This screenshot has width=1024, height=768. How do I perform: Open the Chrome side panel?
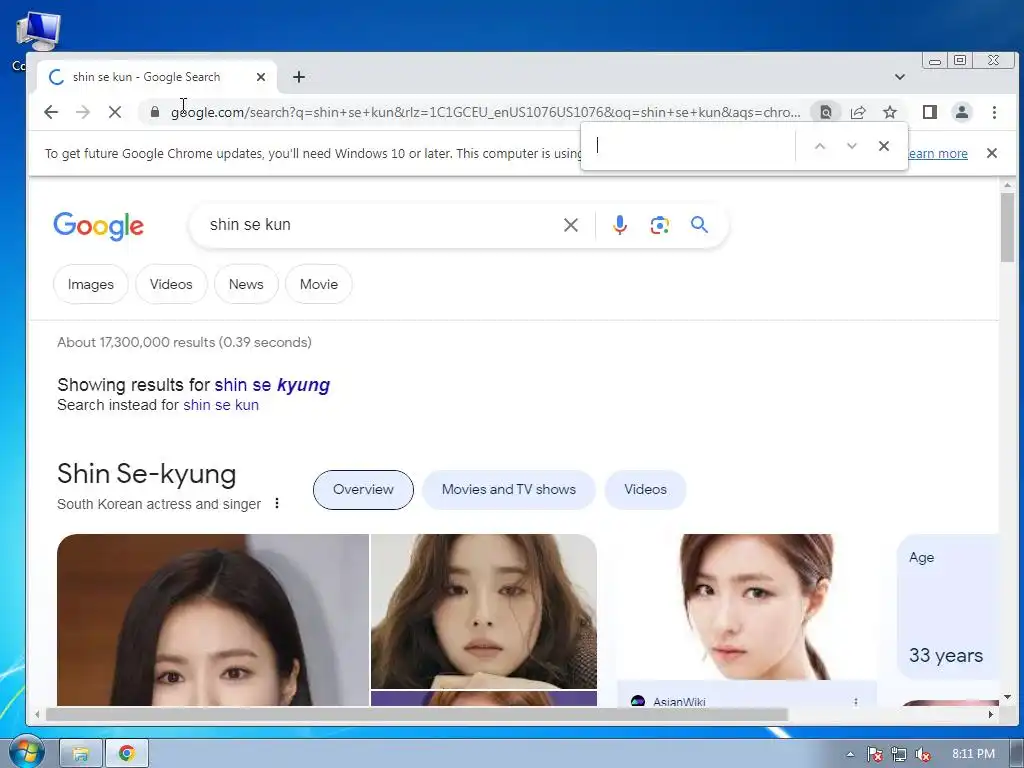tap(930, 112)
